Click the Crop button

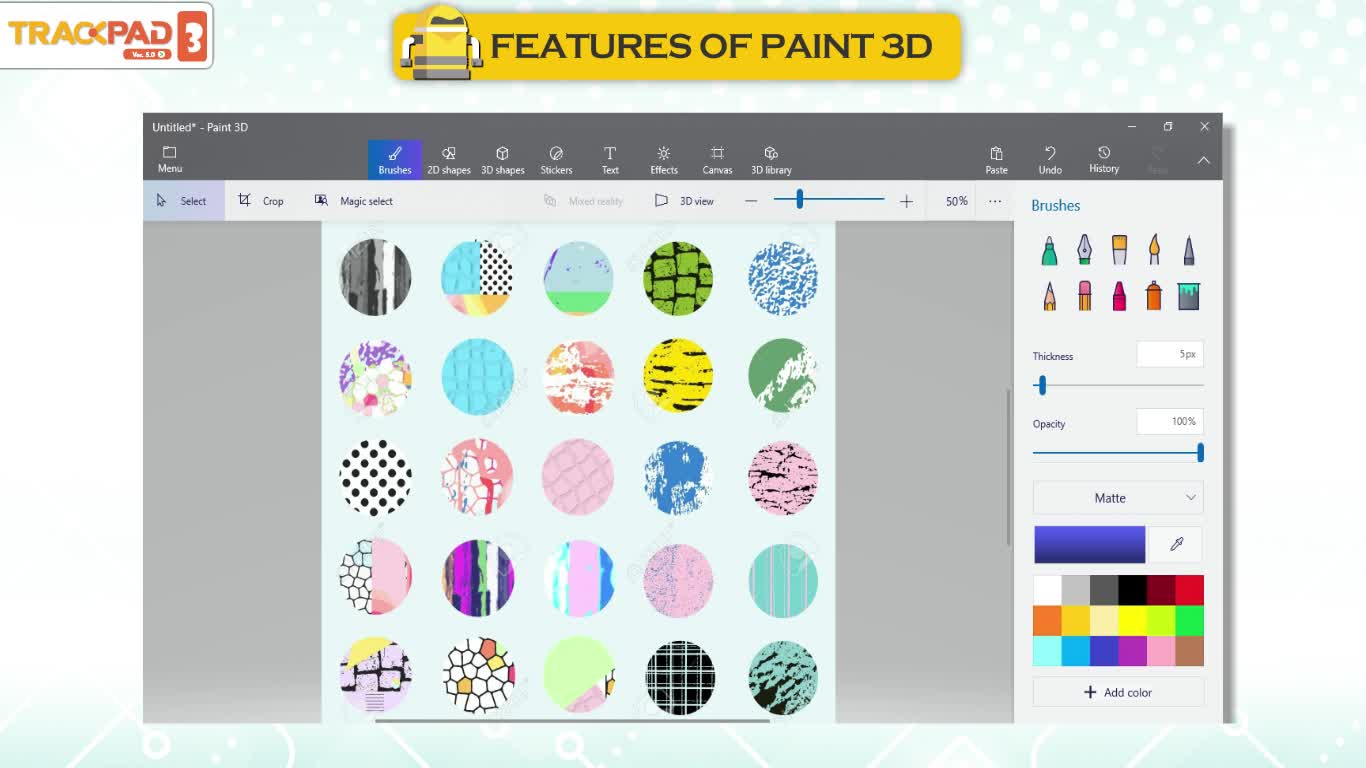click(261, 201)
